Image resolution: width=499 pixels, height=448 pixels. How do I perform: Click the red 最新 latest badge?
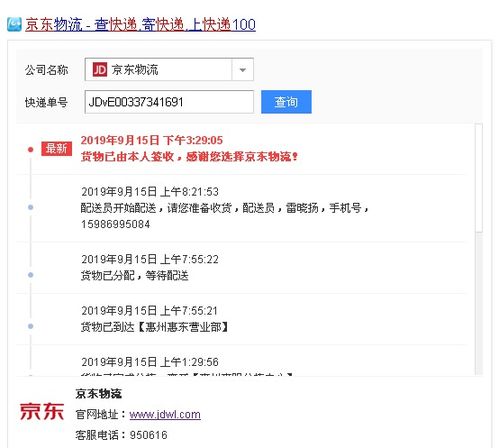56,149
